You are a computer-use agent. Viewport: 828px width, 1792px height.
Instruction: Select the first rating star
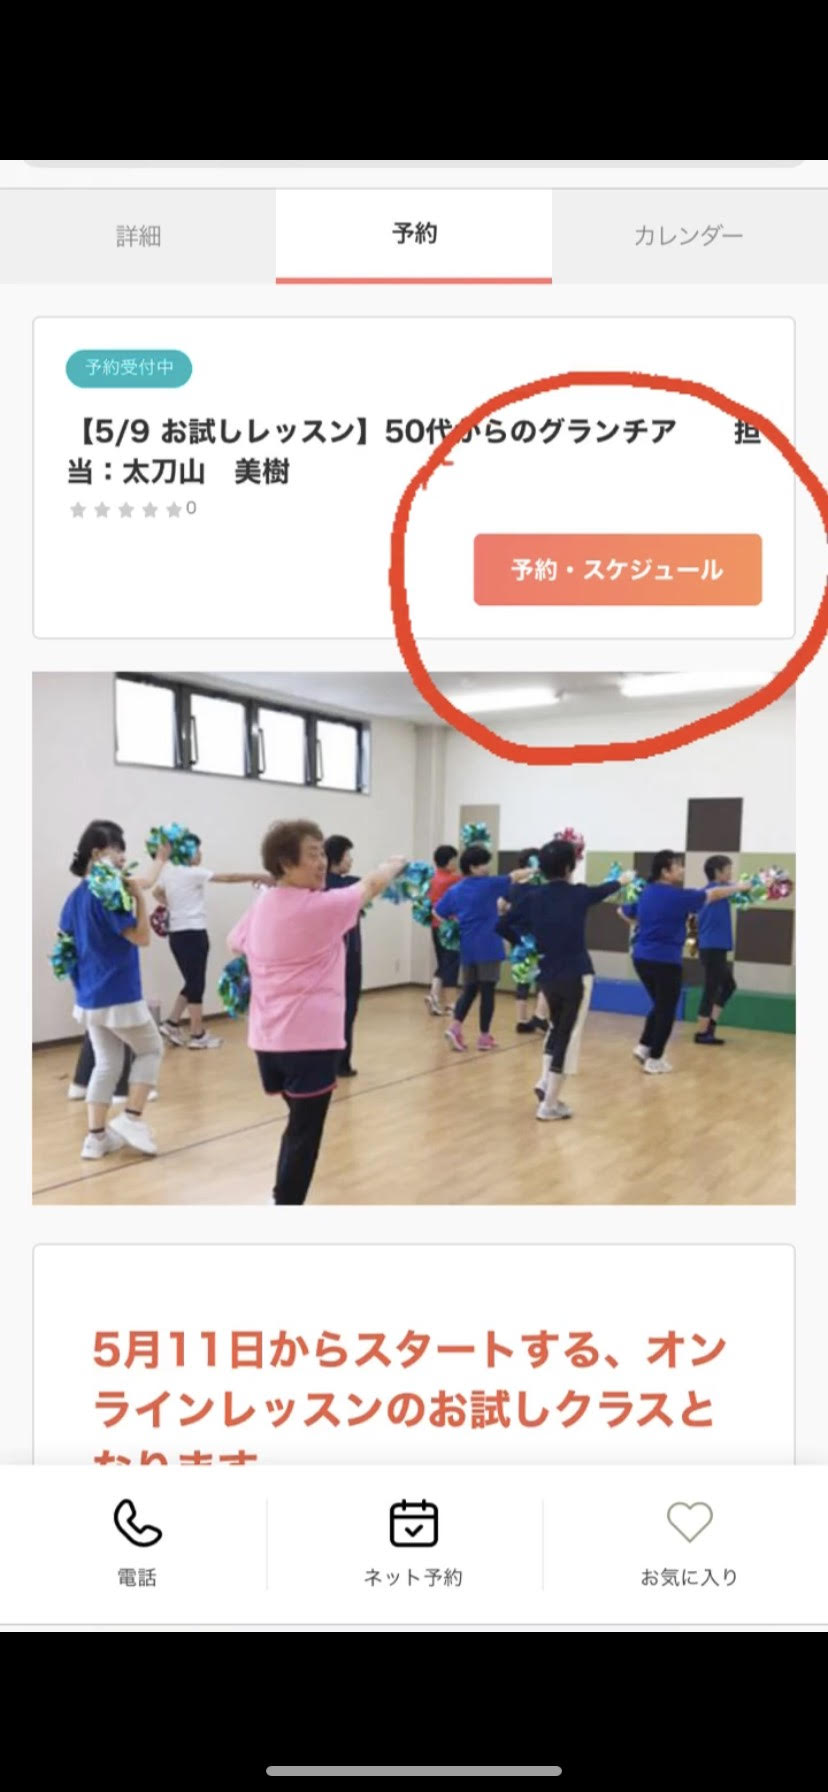pyautogui.click(x=78, y=510)
